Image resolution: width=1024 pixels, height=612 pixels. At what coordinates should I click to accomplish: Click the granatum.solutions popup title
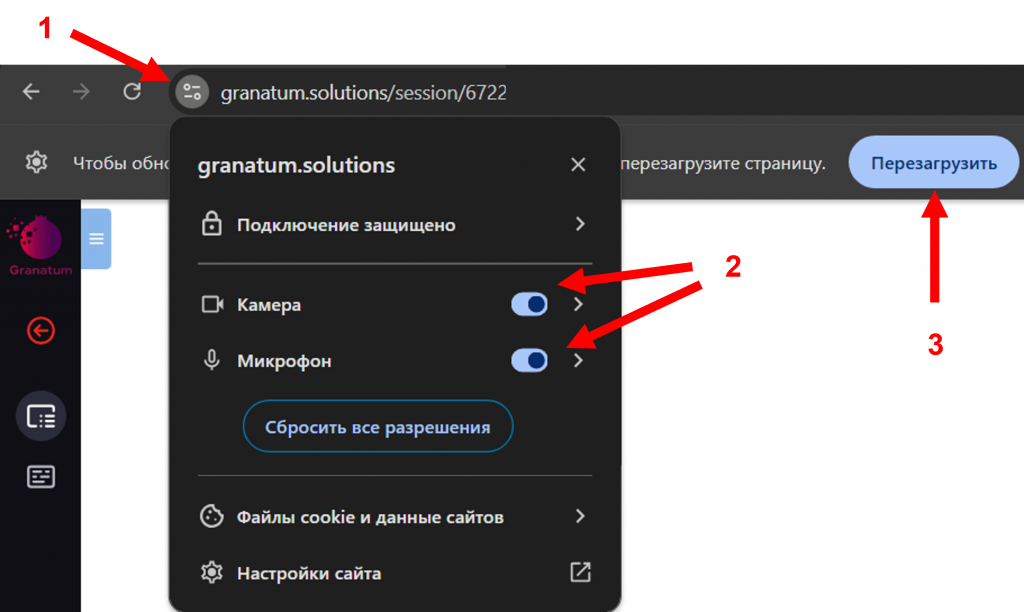[x=296, y=165]
